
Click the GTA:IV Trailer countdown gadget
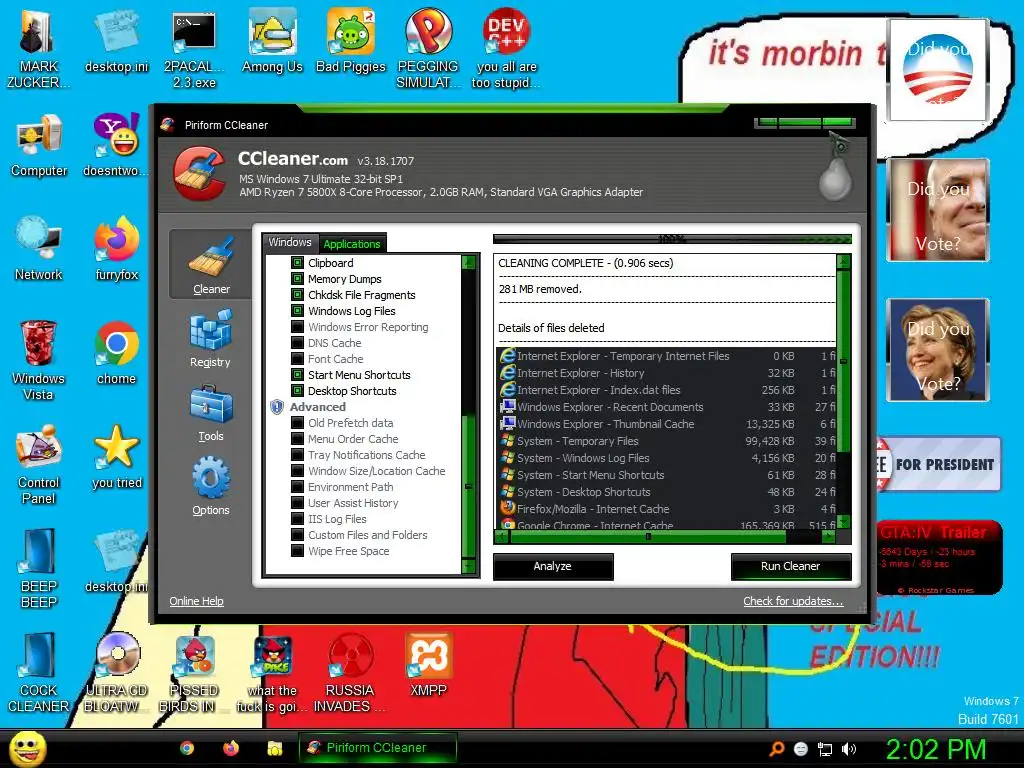(939, 557)
